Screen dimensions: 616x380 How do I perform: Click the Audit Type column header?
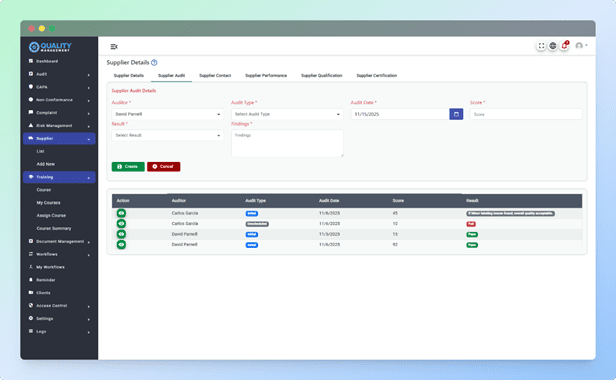[x=255, y=200]
